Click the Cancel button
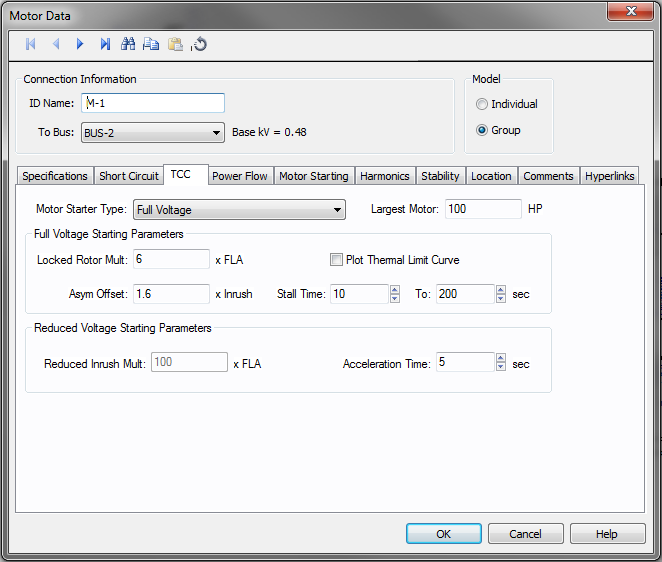This screenshot has width=662, height=562. click(x=525, y=534)
